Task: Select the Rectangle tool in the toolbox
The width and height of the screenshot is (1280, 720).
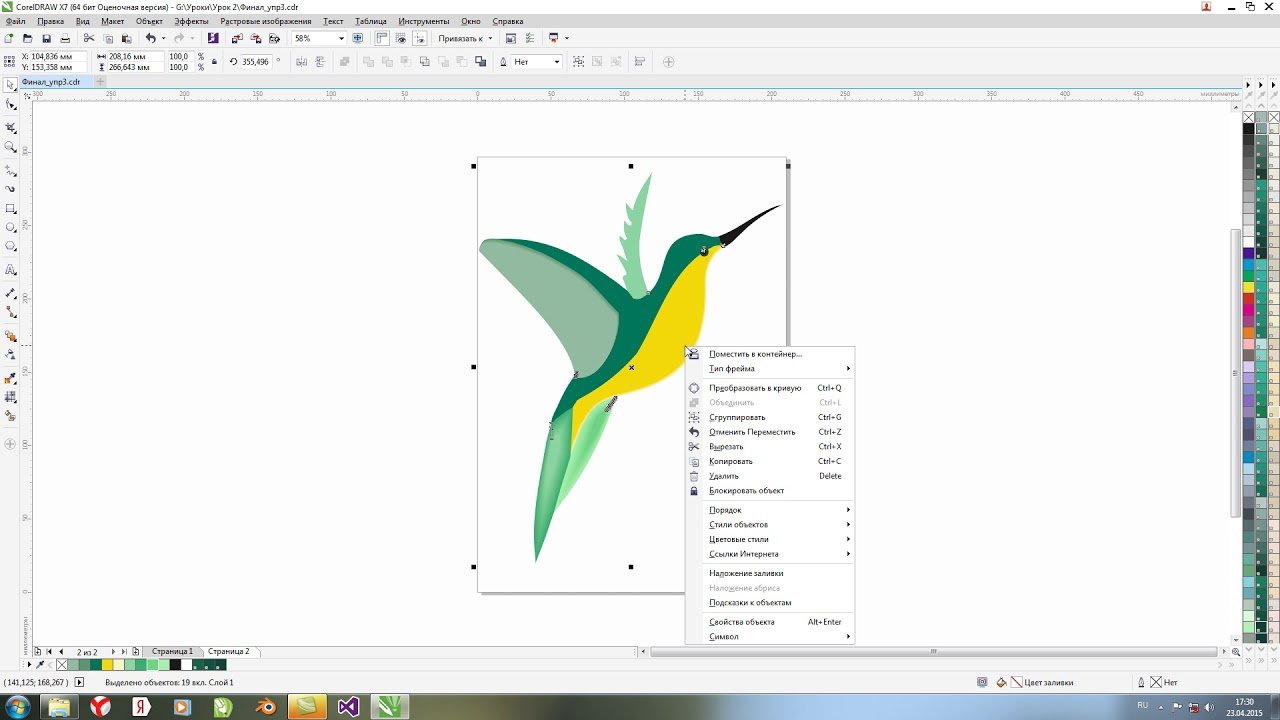Action: point(11,209)
